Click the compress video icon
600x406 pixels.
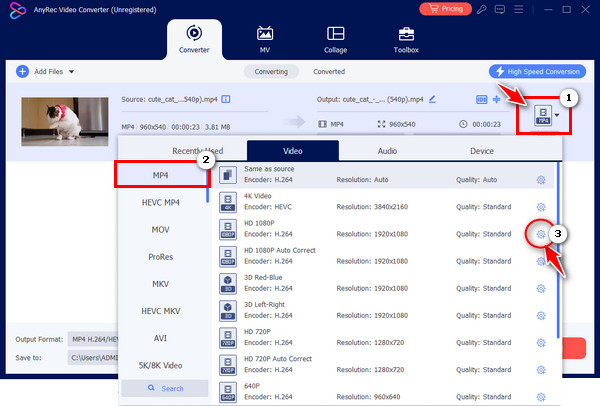click(x=496, y=99)
